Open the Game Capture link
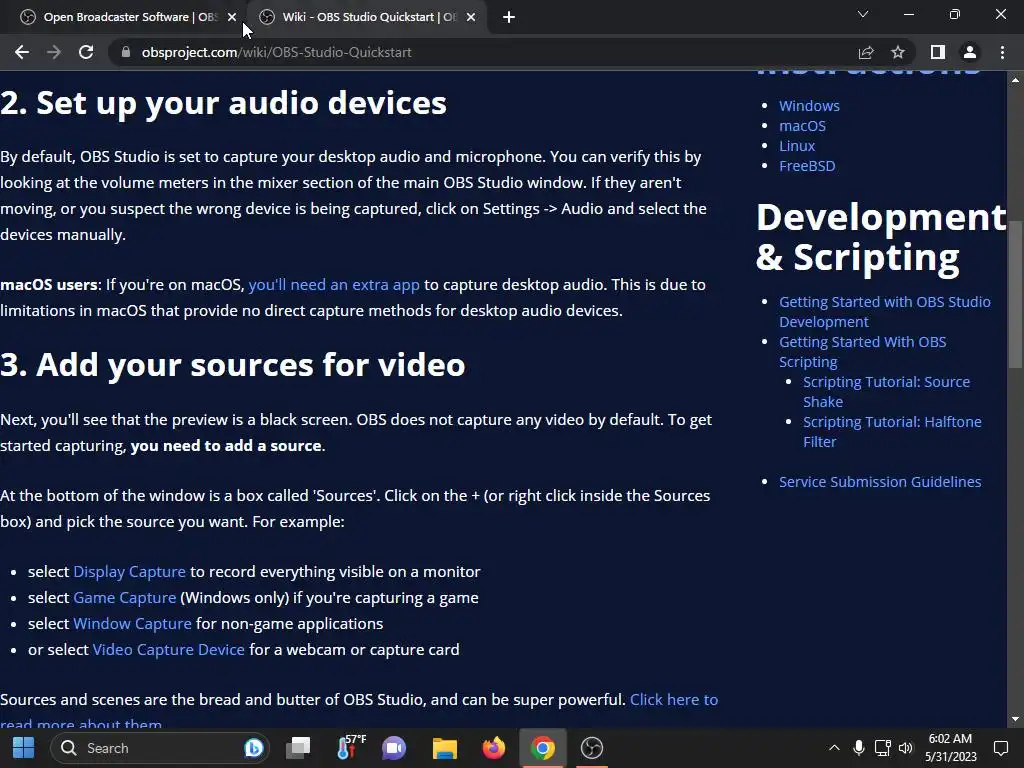The width and height of the screenshot is (1024, 768). pyautogui.click(x=125, y=598)
